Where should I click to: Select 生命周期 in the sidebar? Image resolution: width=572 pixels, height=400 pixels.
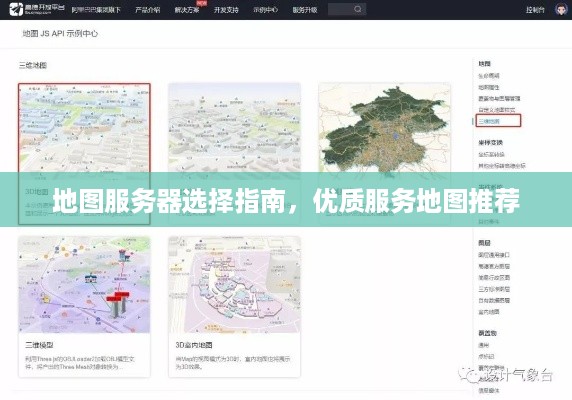click(x=489, y=76)
